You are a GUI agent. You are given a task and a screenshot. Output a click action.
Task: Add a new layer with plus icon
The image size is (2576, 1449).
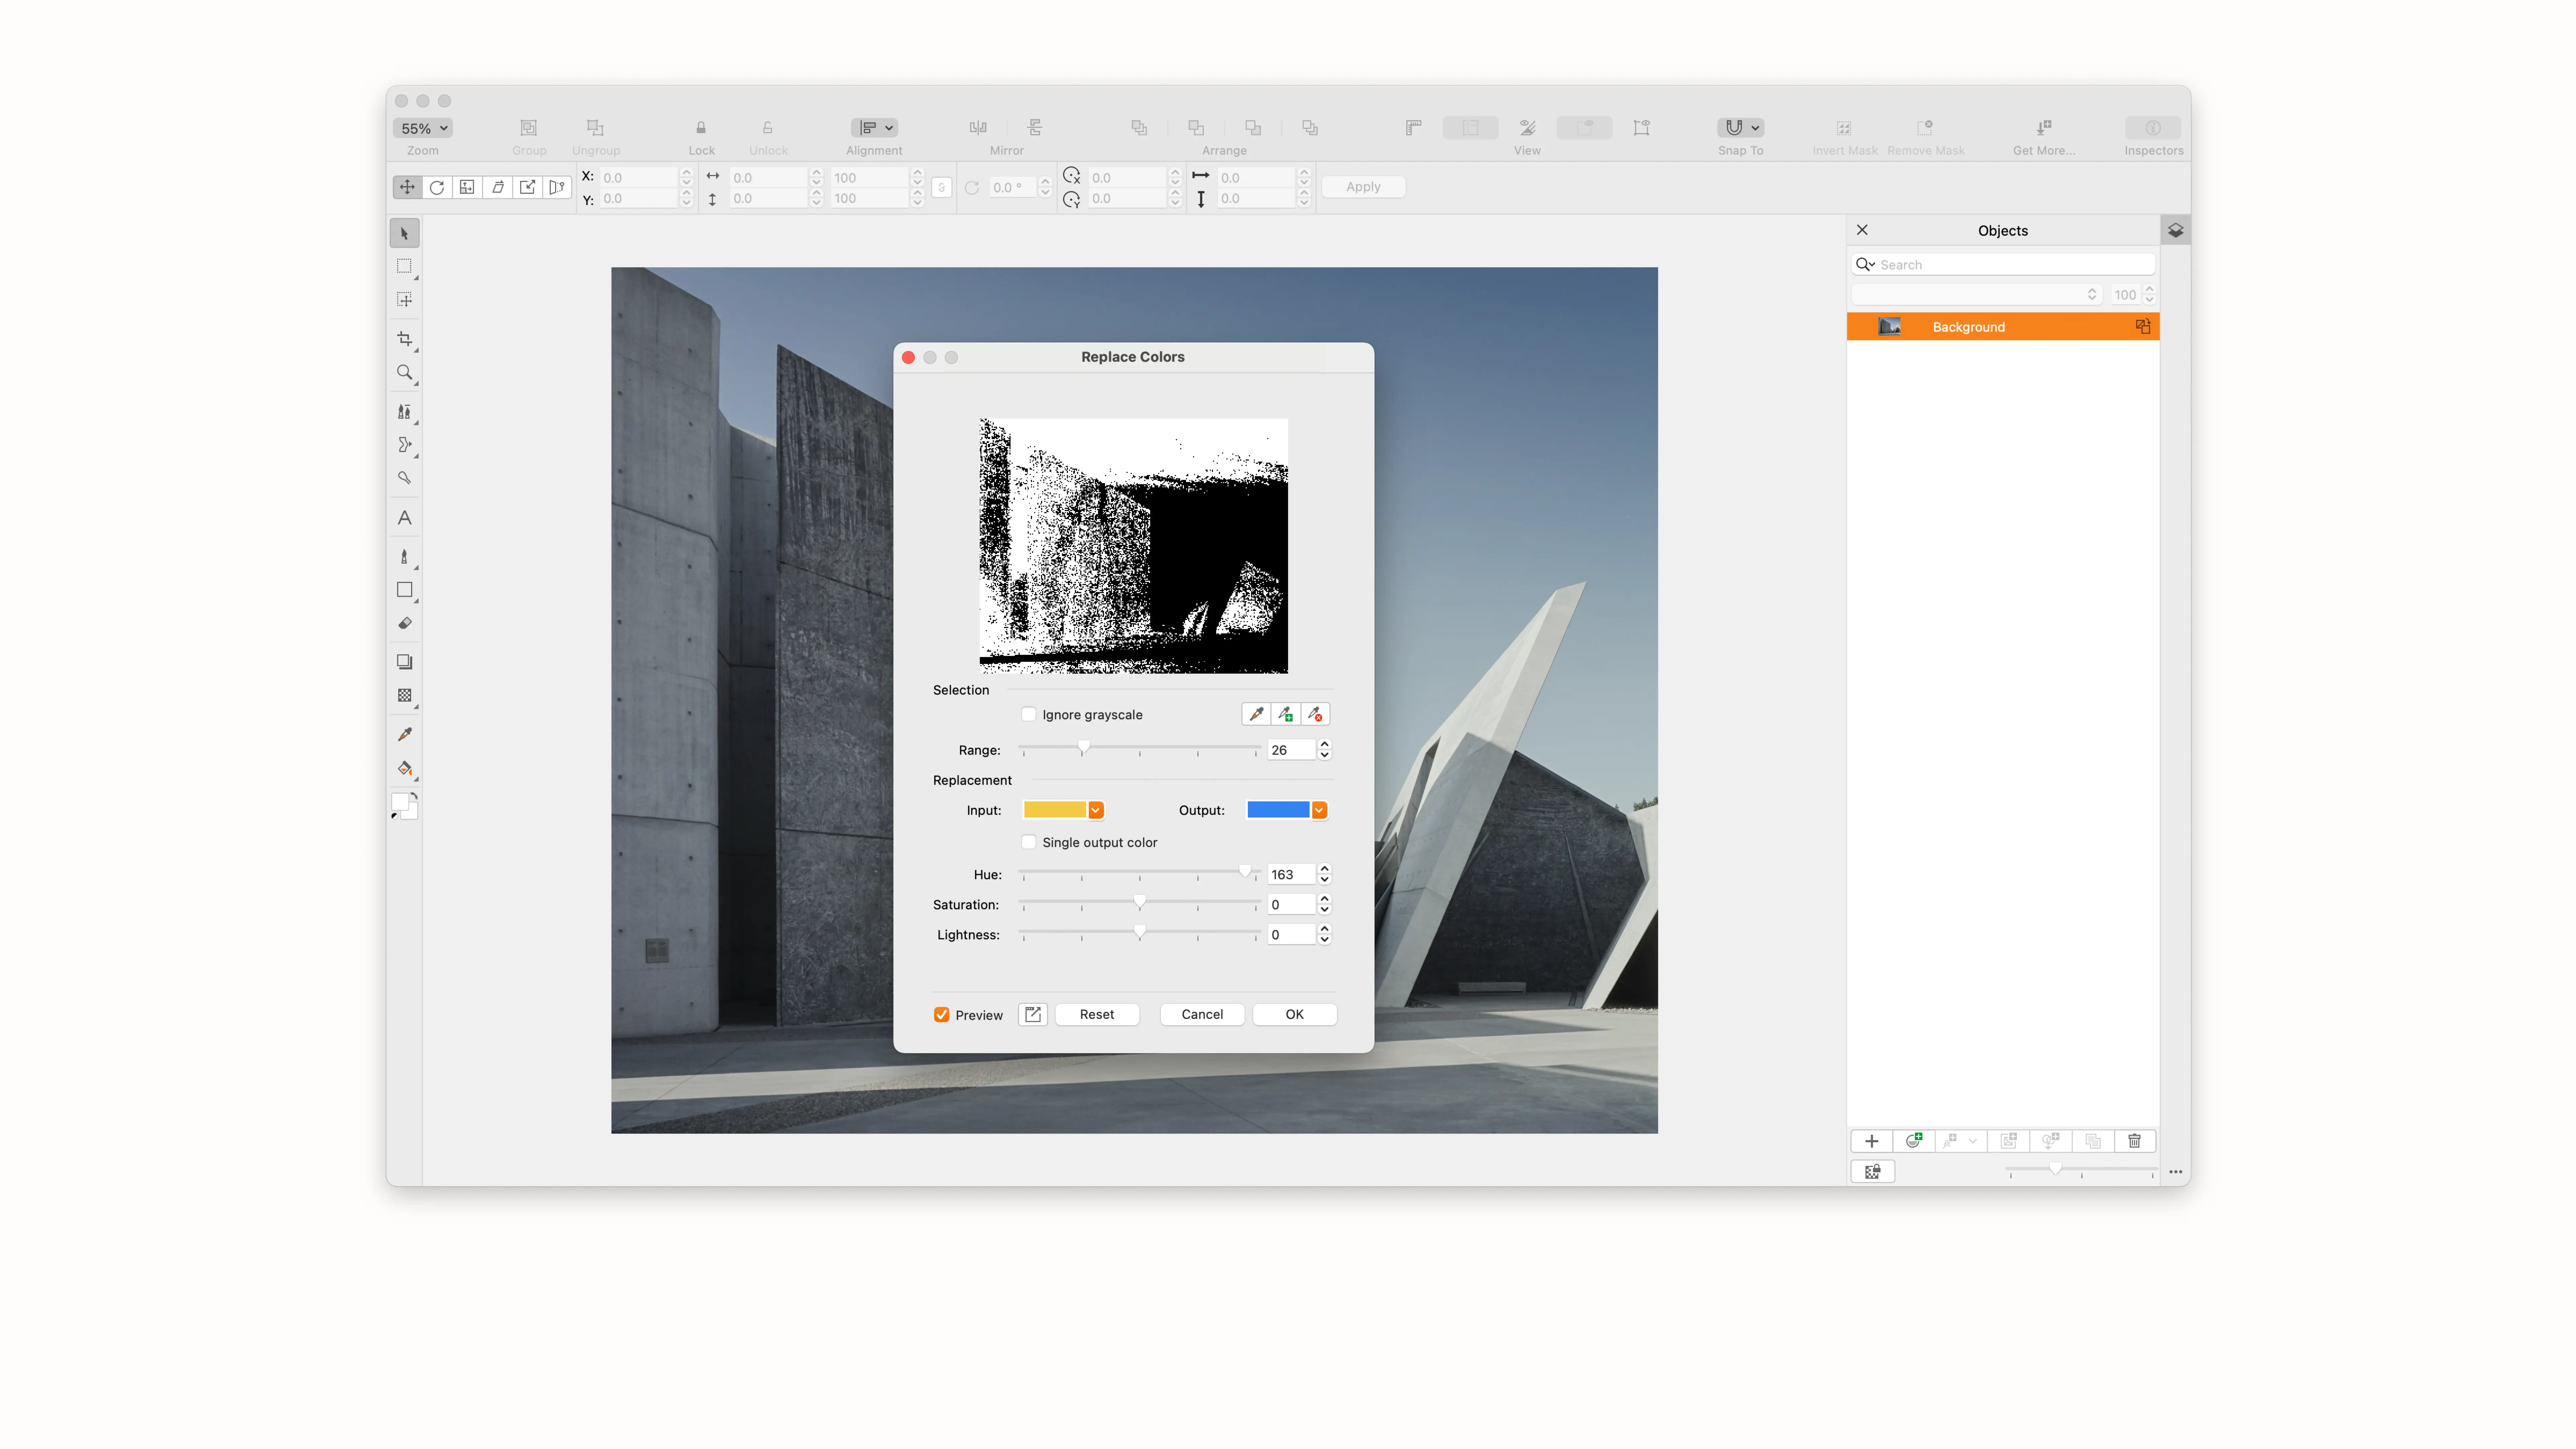click(1872, 1141)
